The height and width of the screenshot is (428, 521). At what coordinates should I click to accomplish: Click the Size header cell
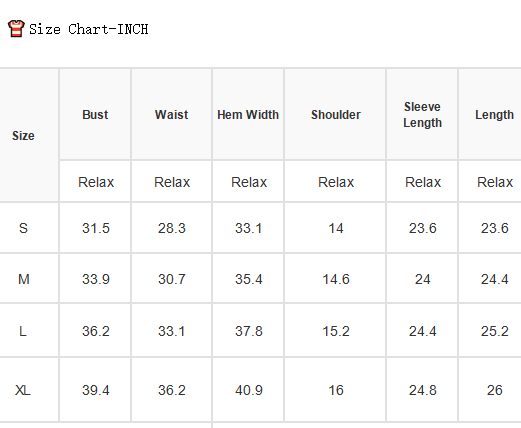point(23,136)
